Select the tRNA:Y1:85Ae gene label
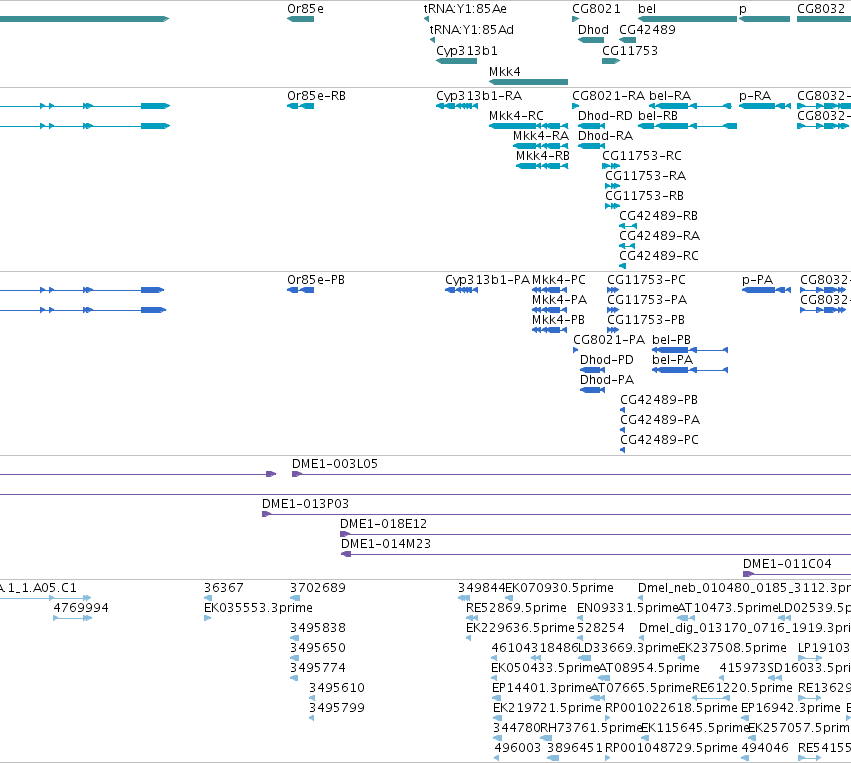 (465, 9)
